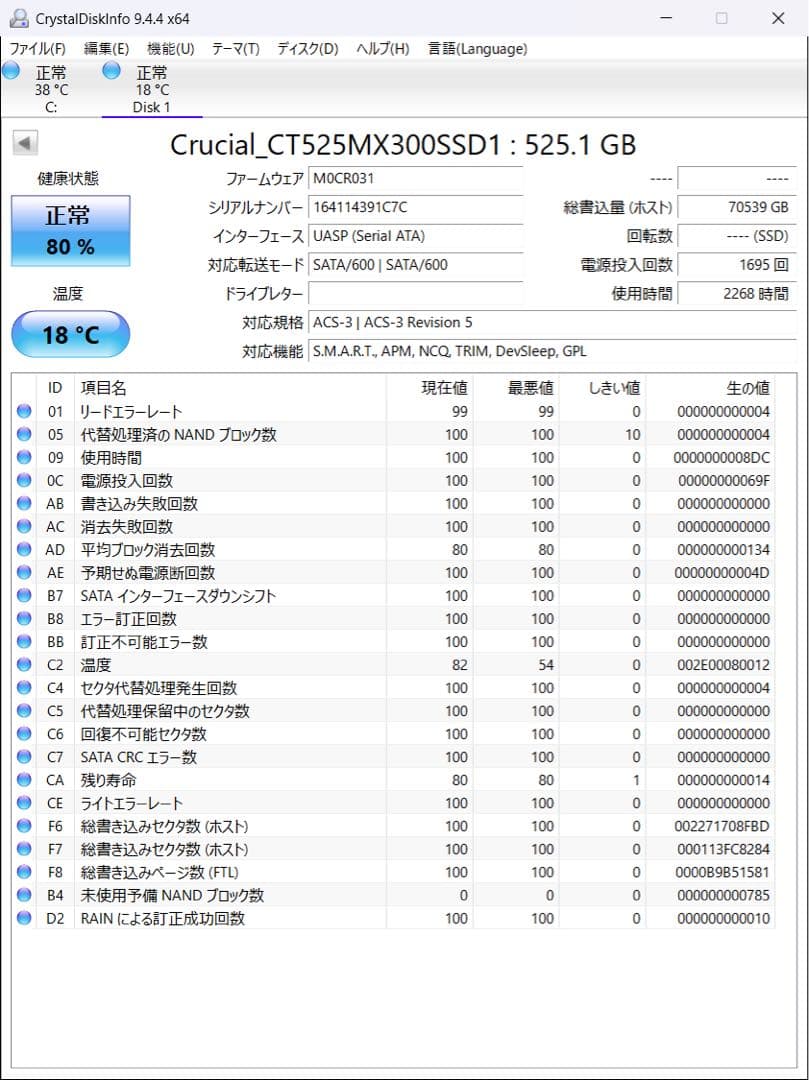The image size is (809, 1080).
Task: Click the 18 °C temperature button
Action: click(70, 334)
